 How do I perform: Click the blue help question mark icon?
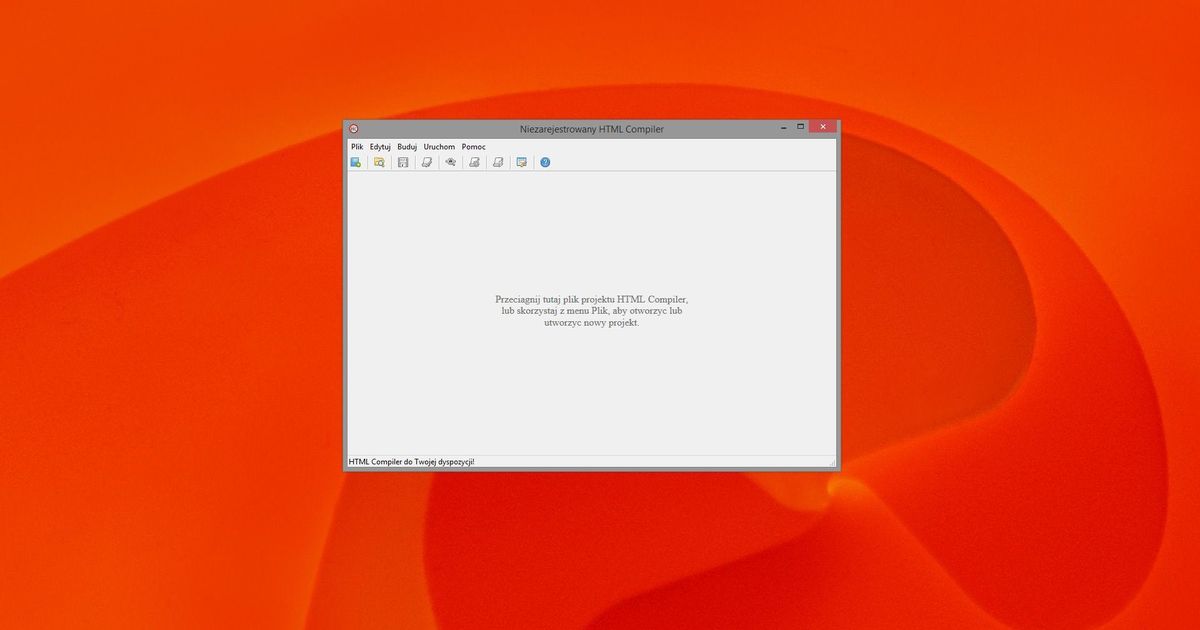click(x=545, y=162)
